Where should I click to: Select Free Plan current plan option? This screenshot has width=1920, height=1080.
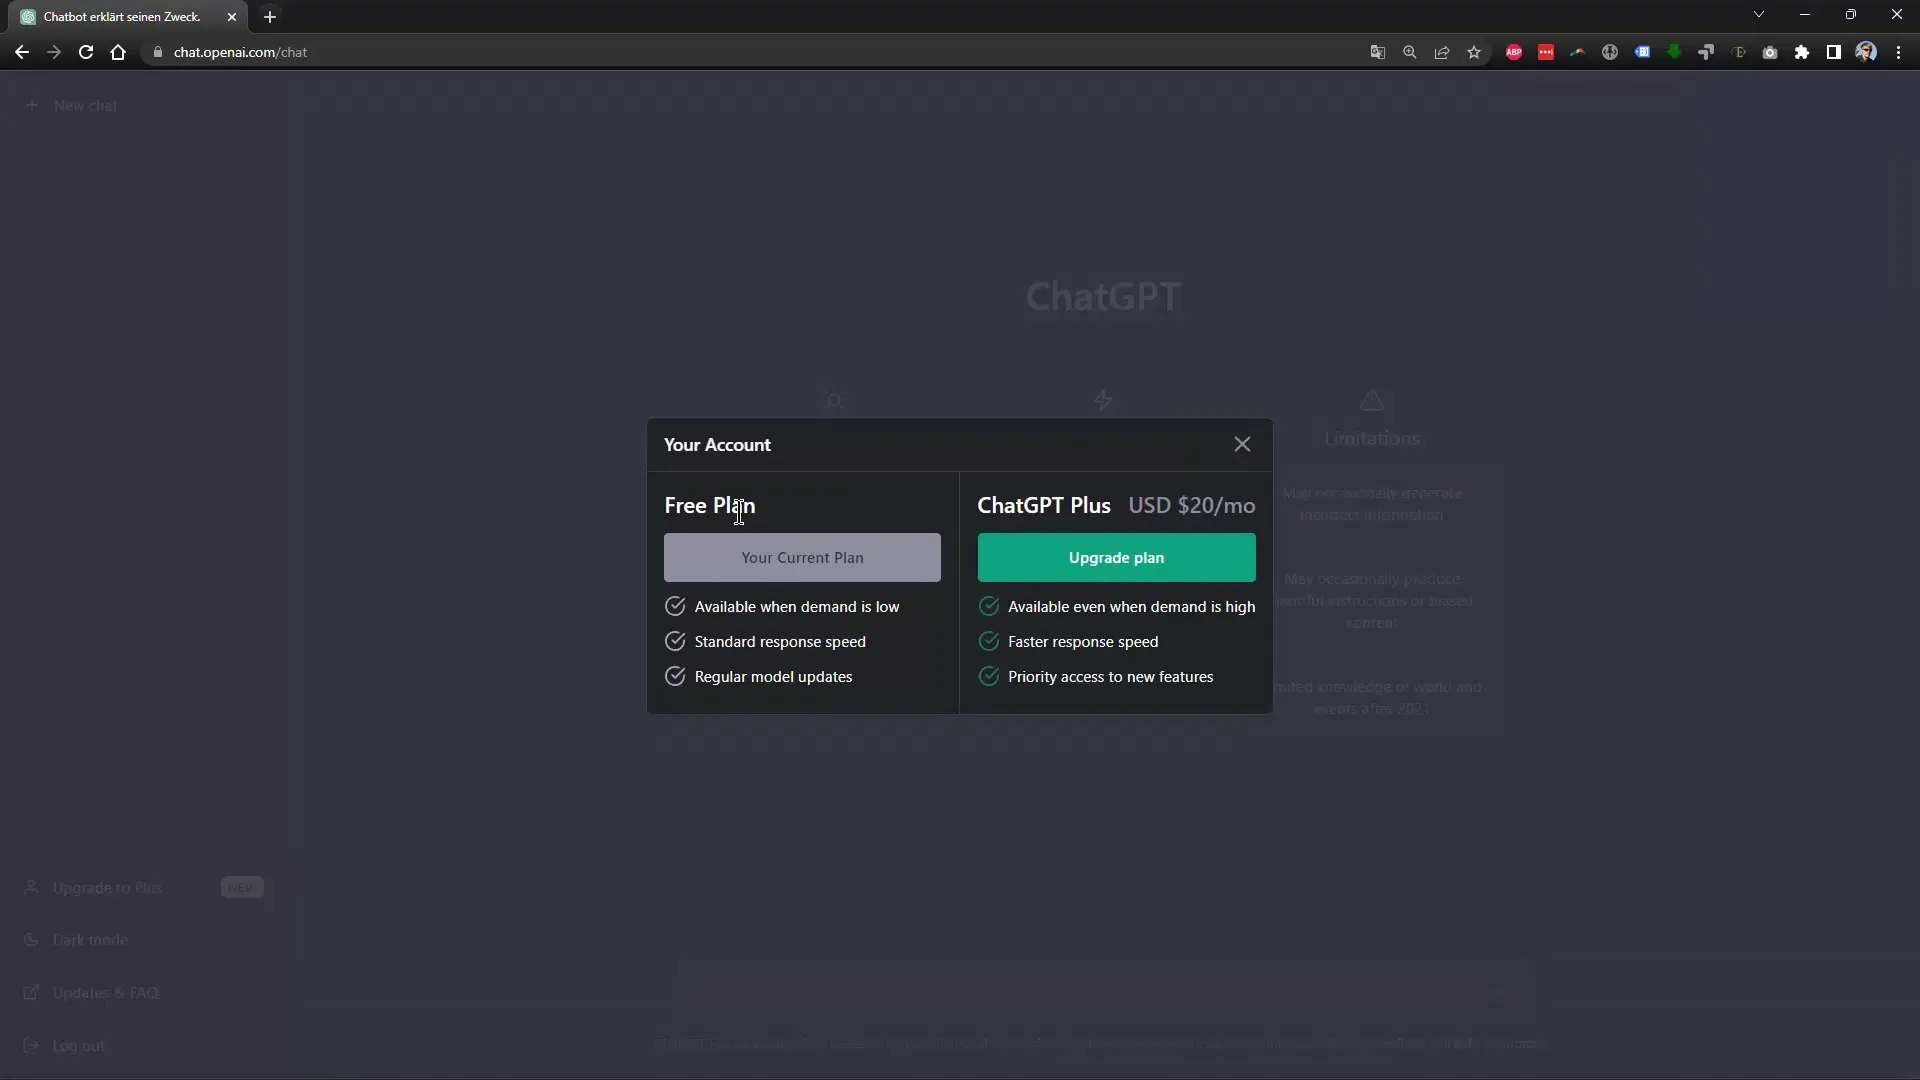coord(802,556)
